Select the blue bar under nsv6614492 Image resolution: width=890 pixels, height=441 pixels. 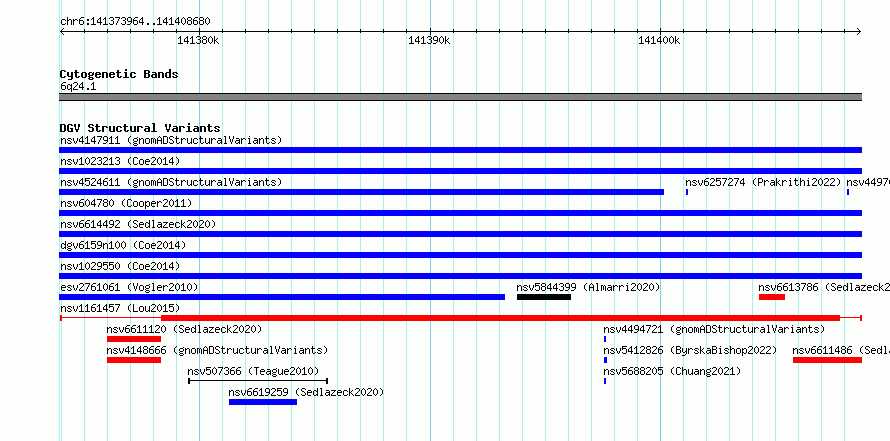pos(460,234)
